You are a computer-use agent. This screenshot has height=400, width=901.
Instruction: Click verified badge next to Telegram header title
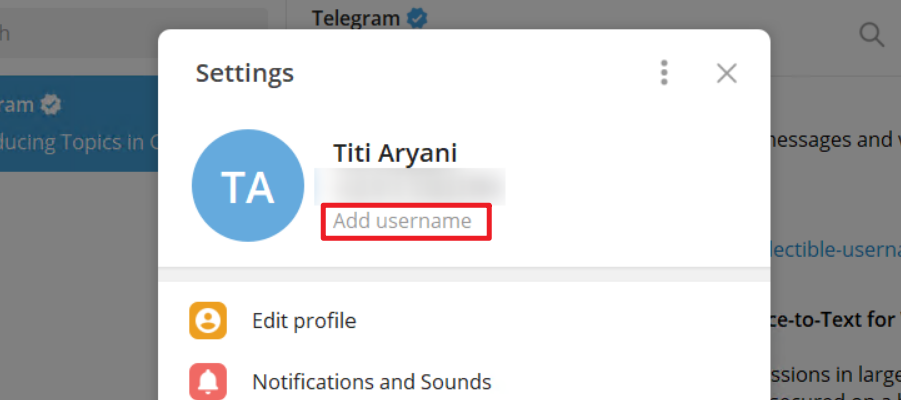click(417, 18)
